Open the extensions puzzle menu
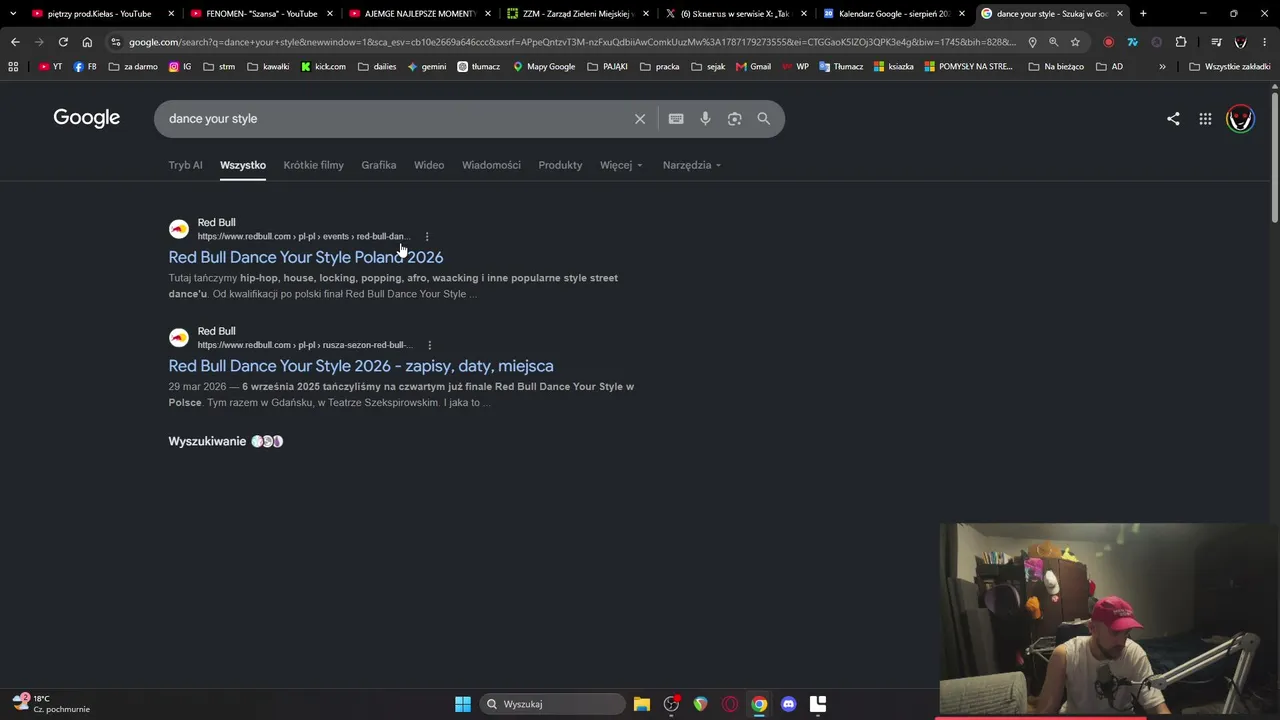 pyautogui.click(x=1181, y=42)
